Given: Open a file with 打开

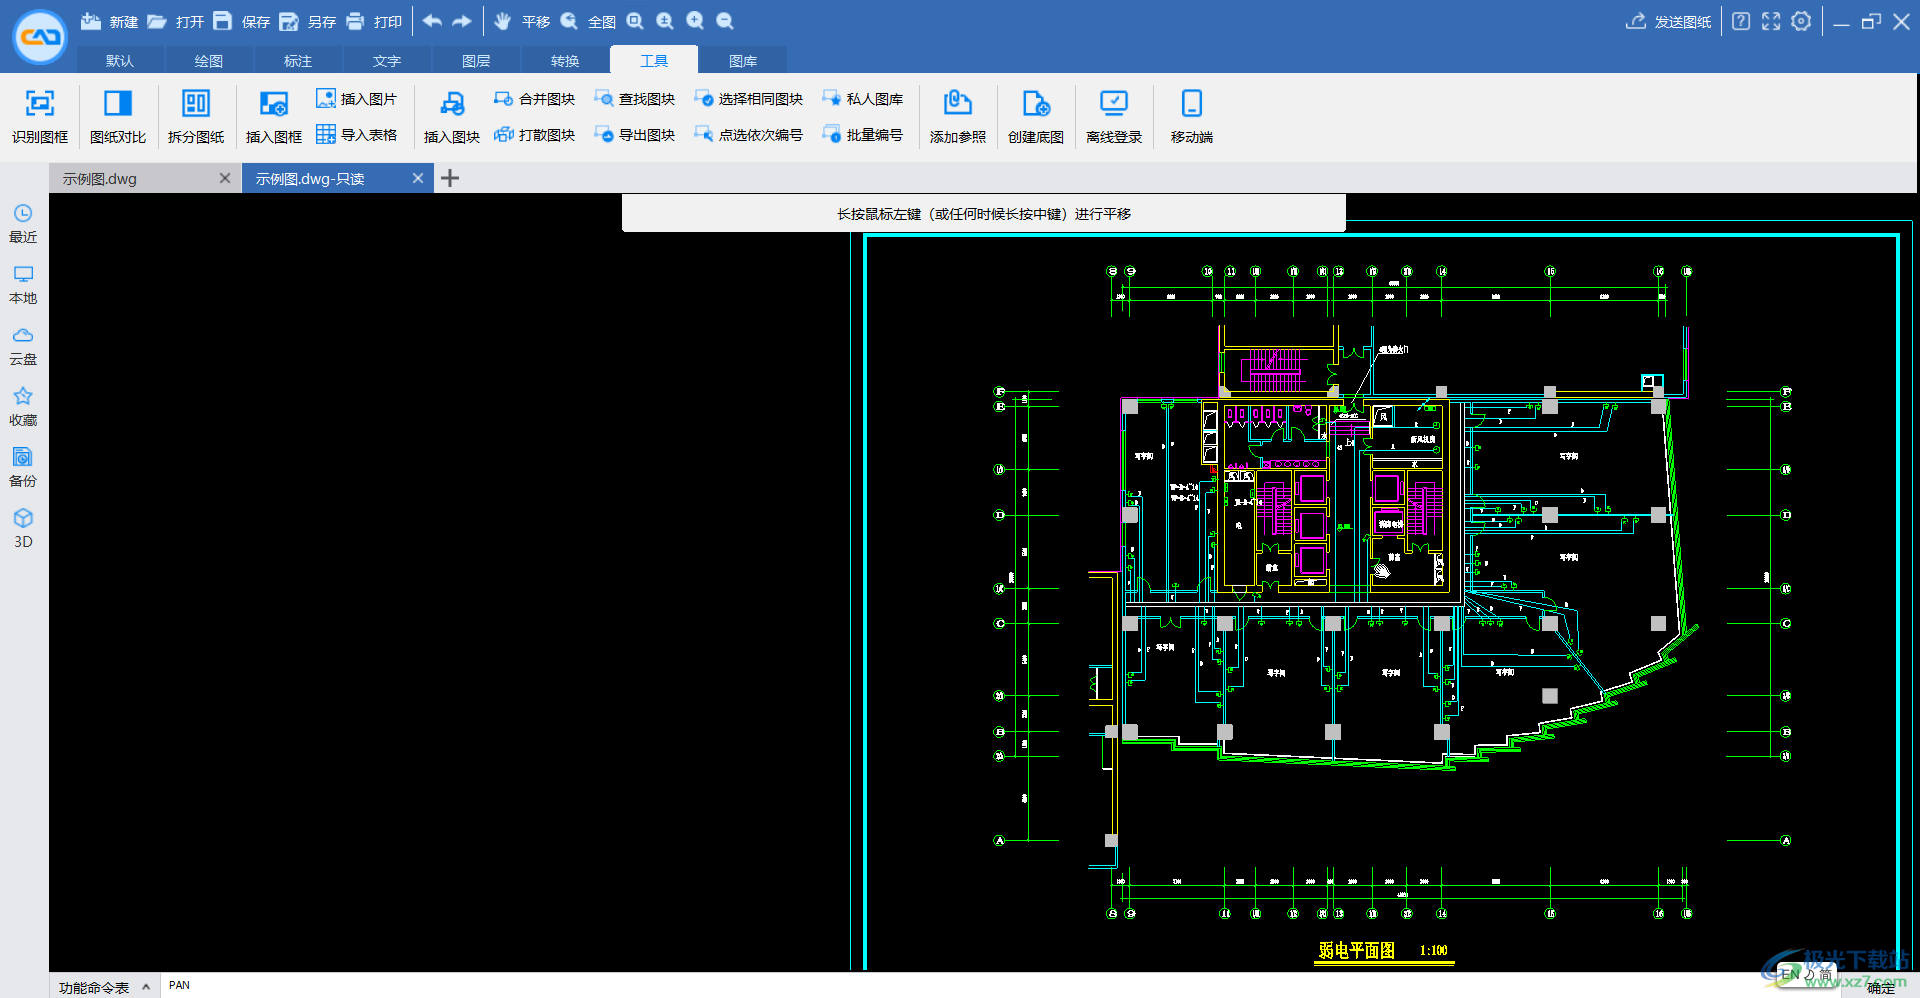Looking at the screenshot, I should (x=175, y=21).
